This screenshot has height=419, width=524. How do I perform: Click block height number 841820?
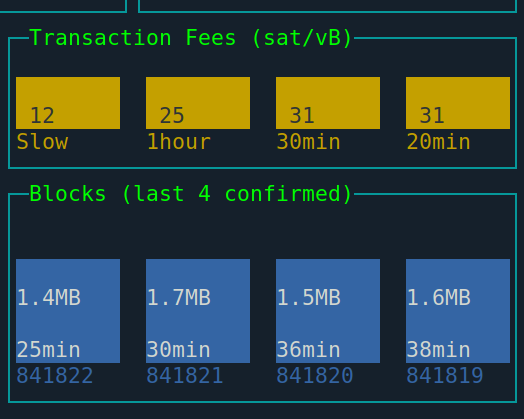pyautogui.click(x=315, y=375)
